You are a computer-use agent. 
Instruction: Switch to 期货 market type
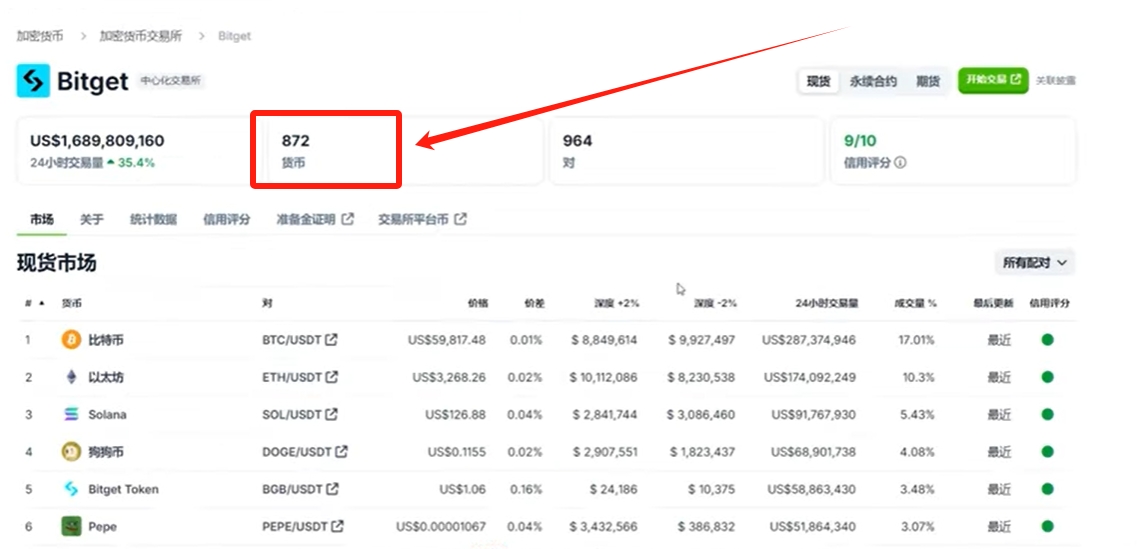pyautogui.click(x=928, y=81)
